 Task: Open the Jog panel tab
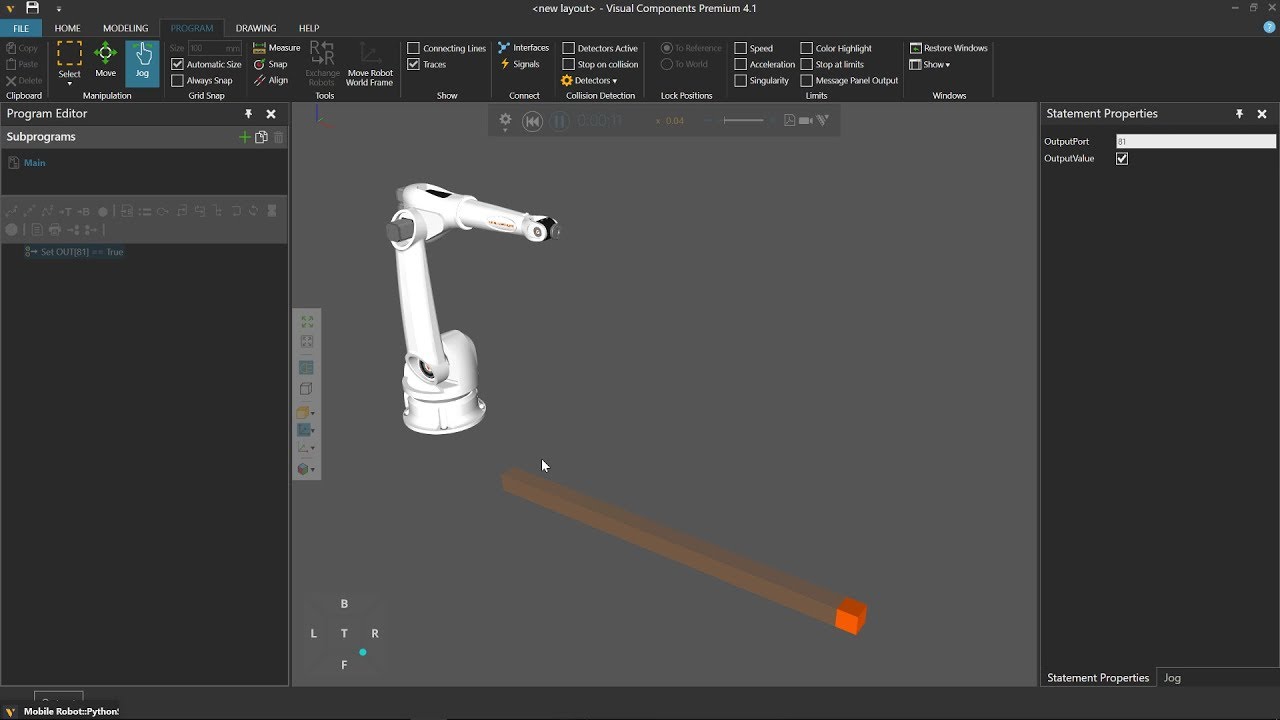(1172, 678)
